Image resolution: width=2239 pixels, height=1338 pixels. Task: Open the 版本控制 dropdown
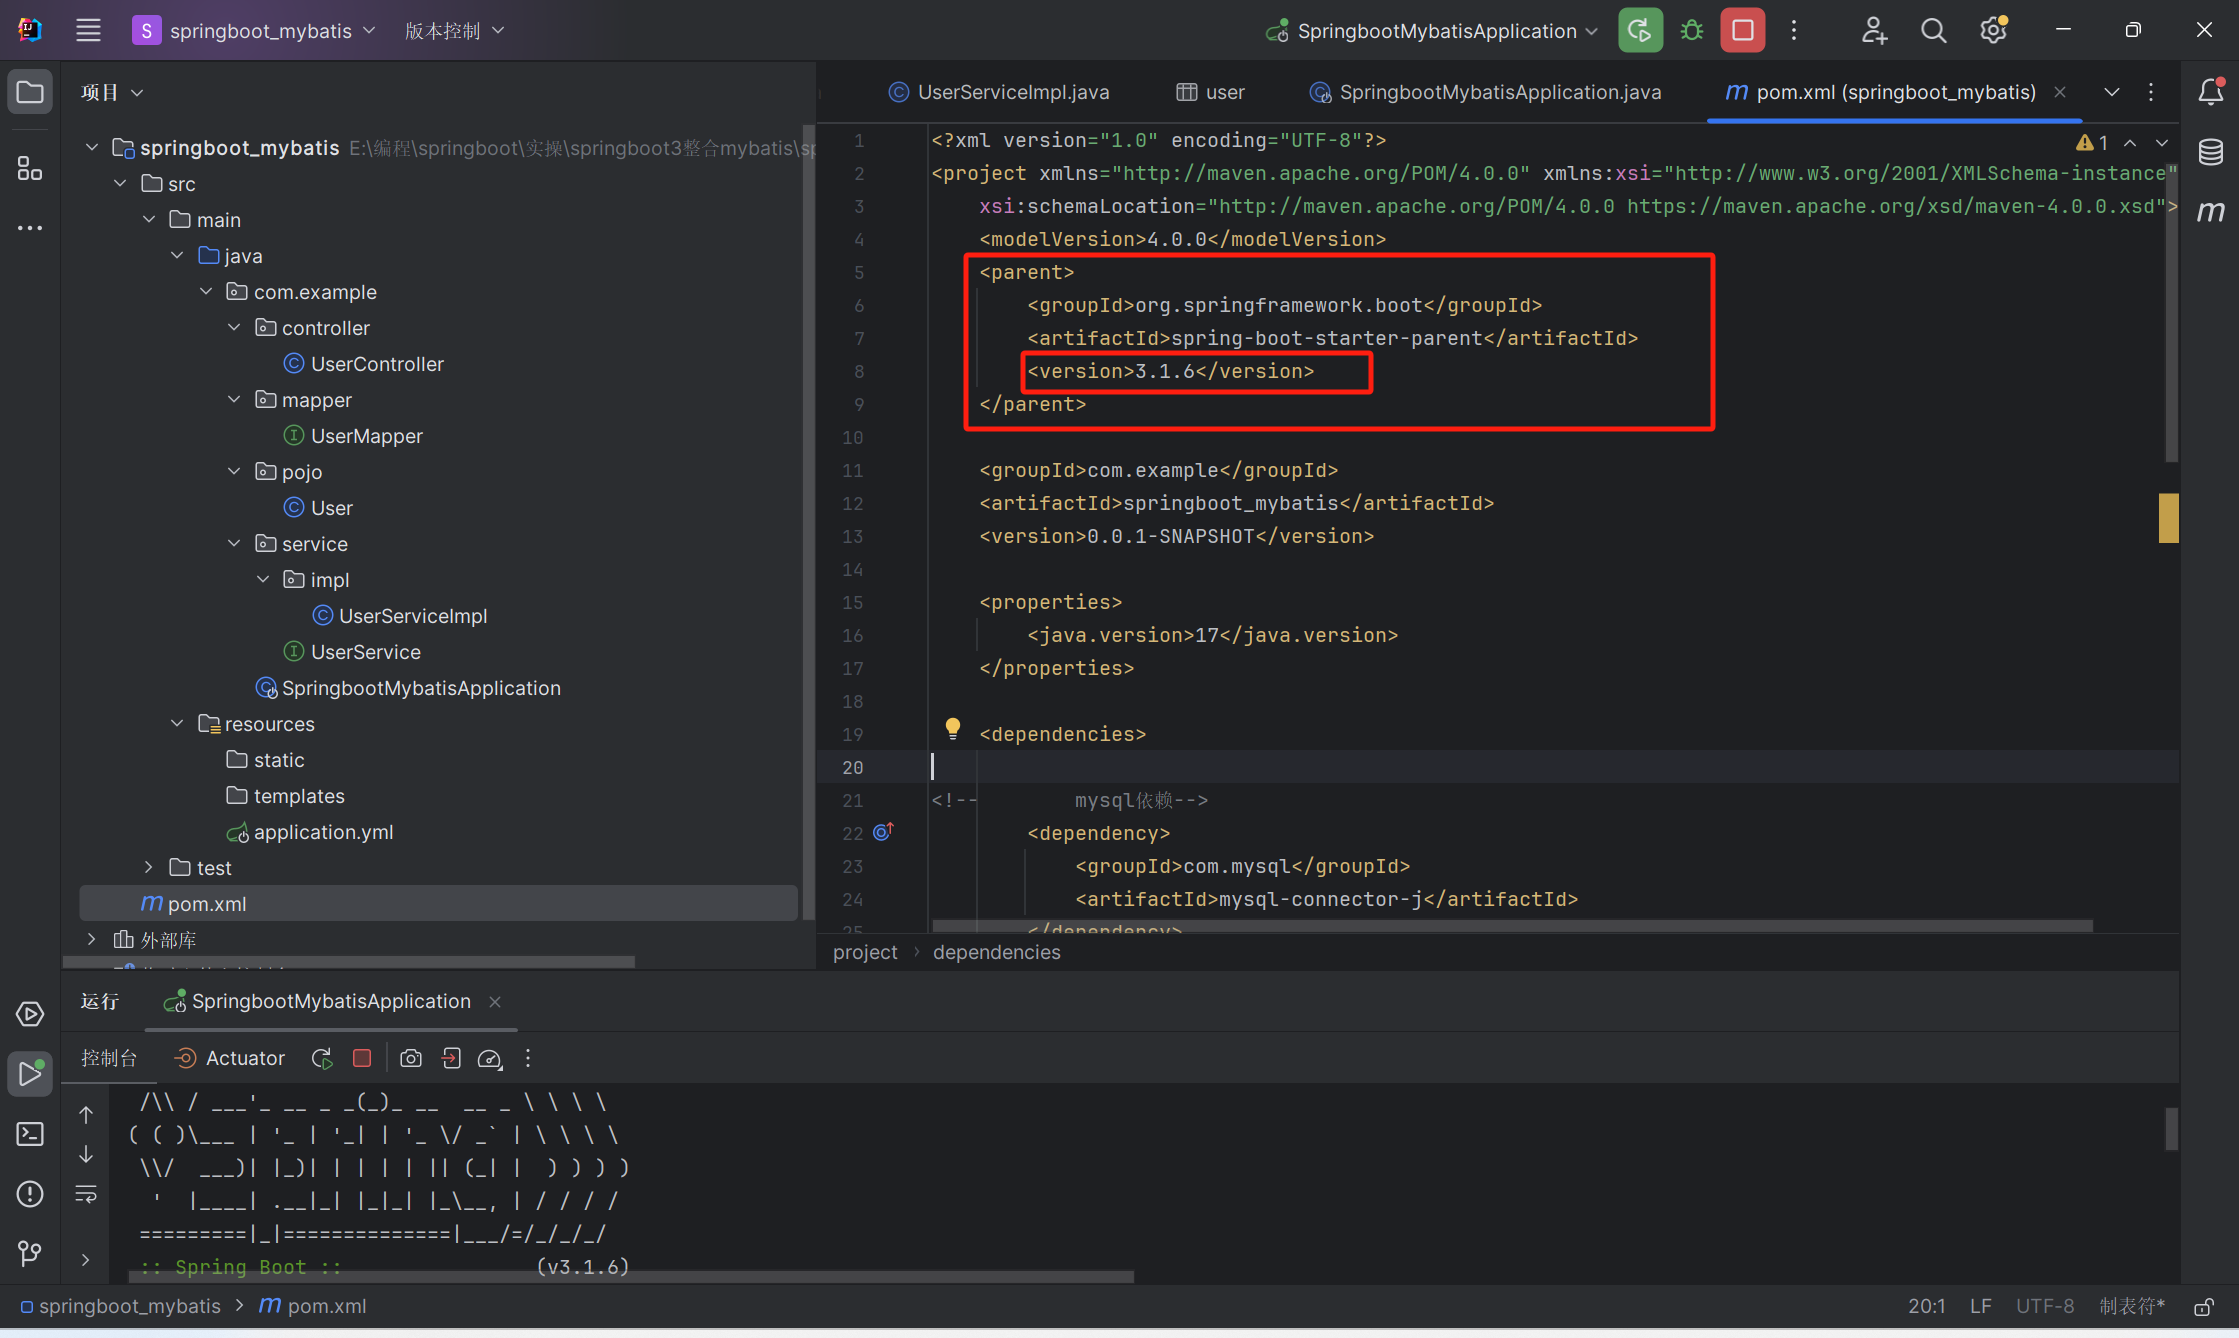click(x=454, y=30)
